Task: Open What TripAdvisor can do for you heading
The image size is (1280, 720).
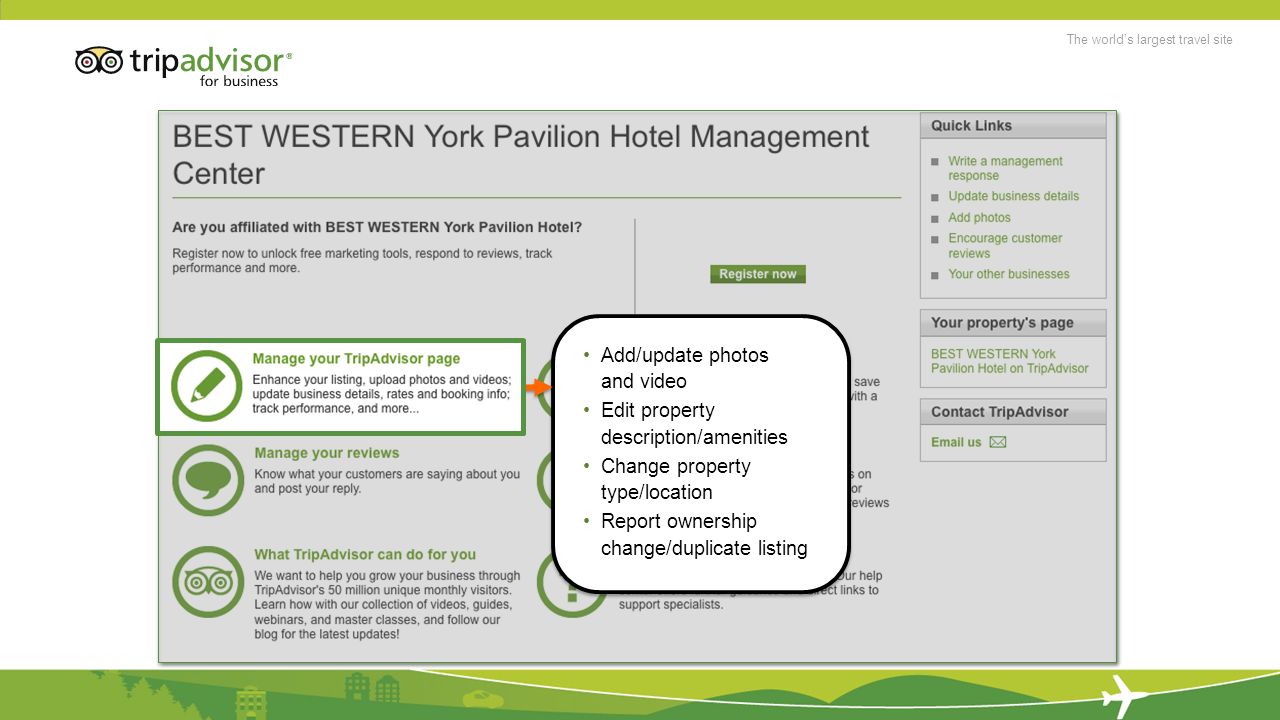Action: (x=365, y=554)
